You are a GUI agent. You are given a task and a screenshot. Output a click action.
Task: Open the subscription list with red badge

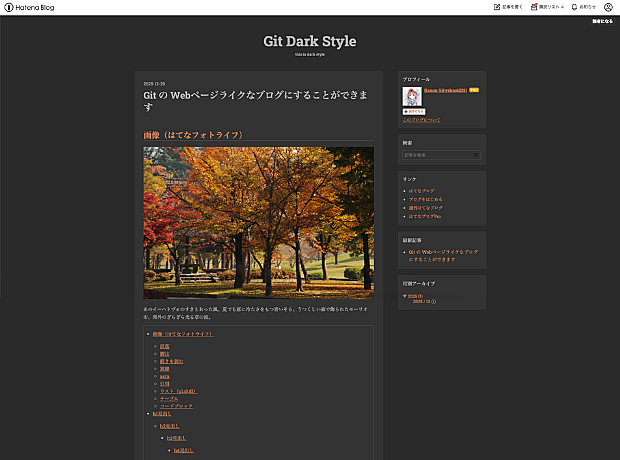[x=547, y=7]
